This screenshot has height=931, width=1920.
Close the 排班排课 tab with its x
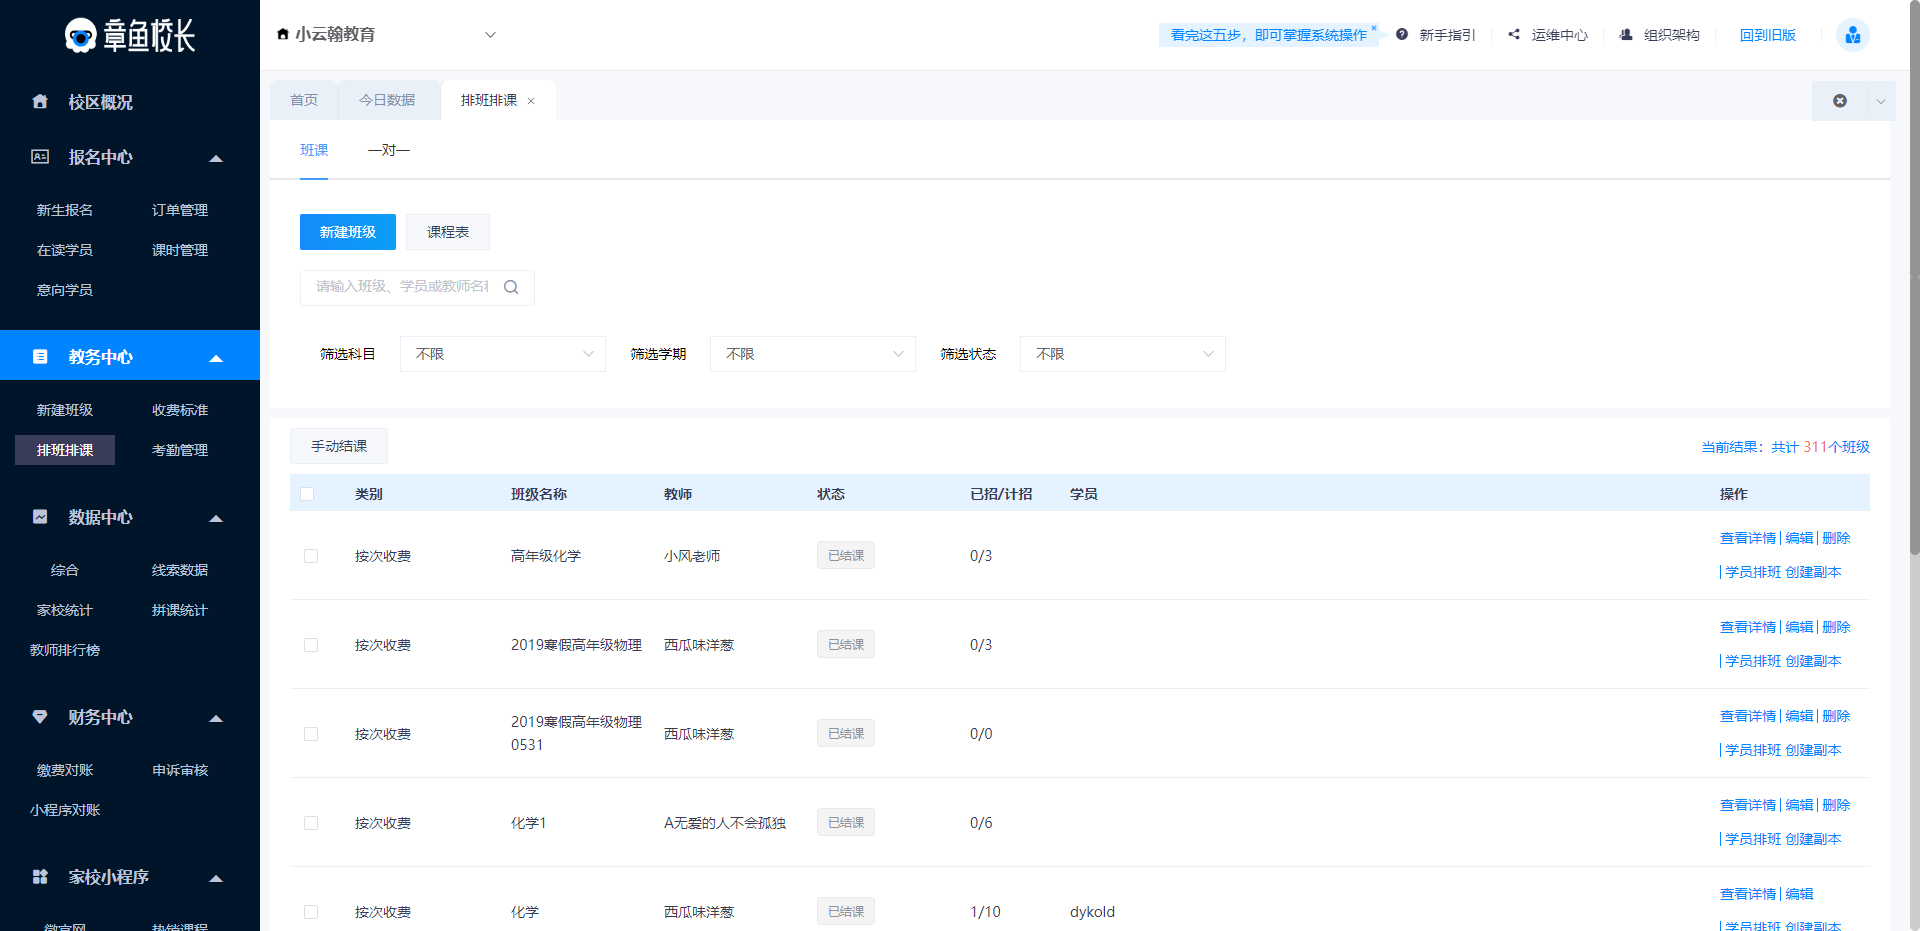(531, 101)
